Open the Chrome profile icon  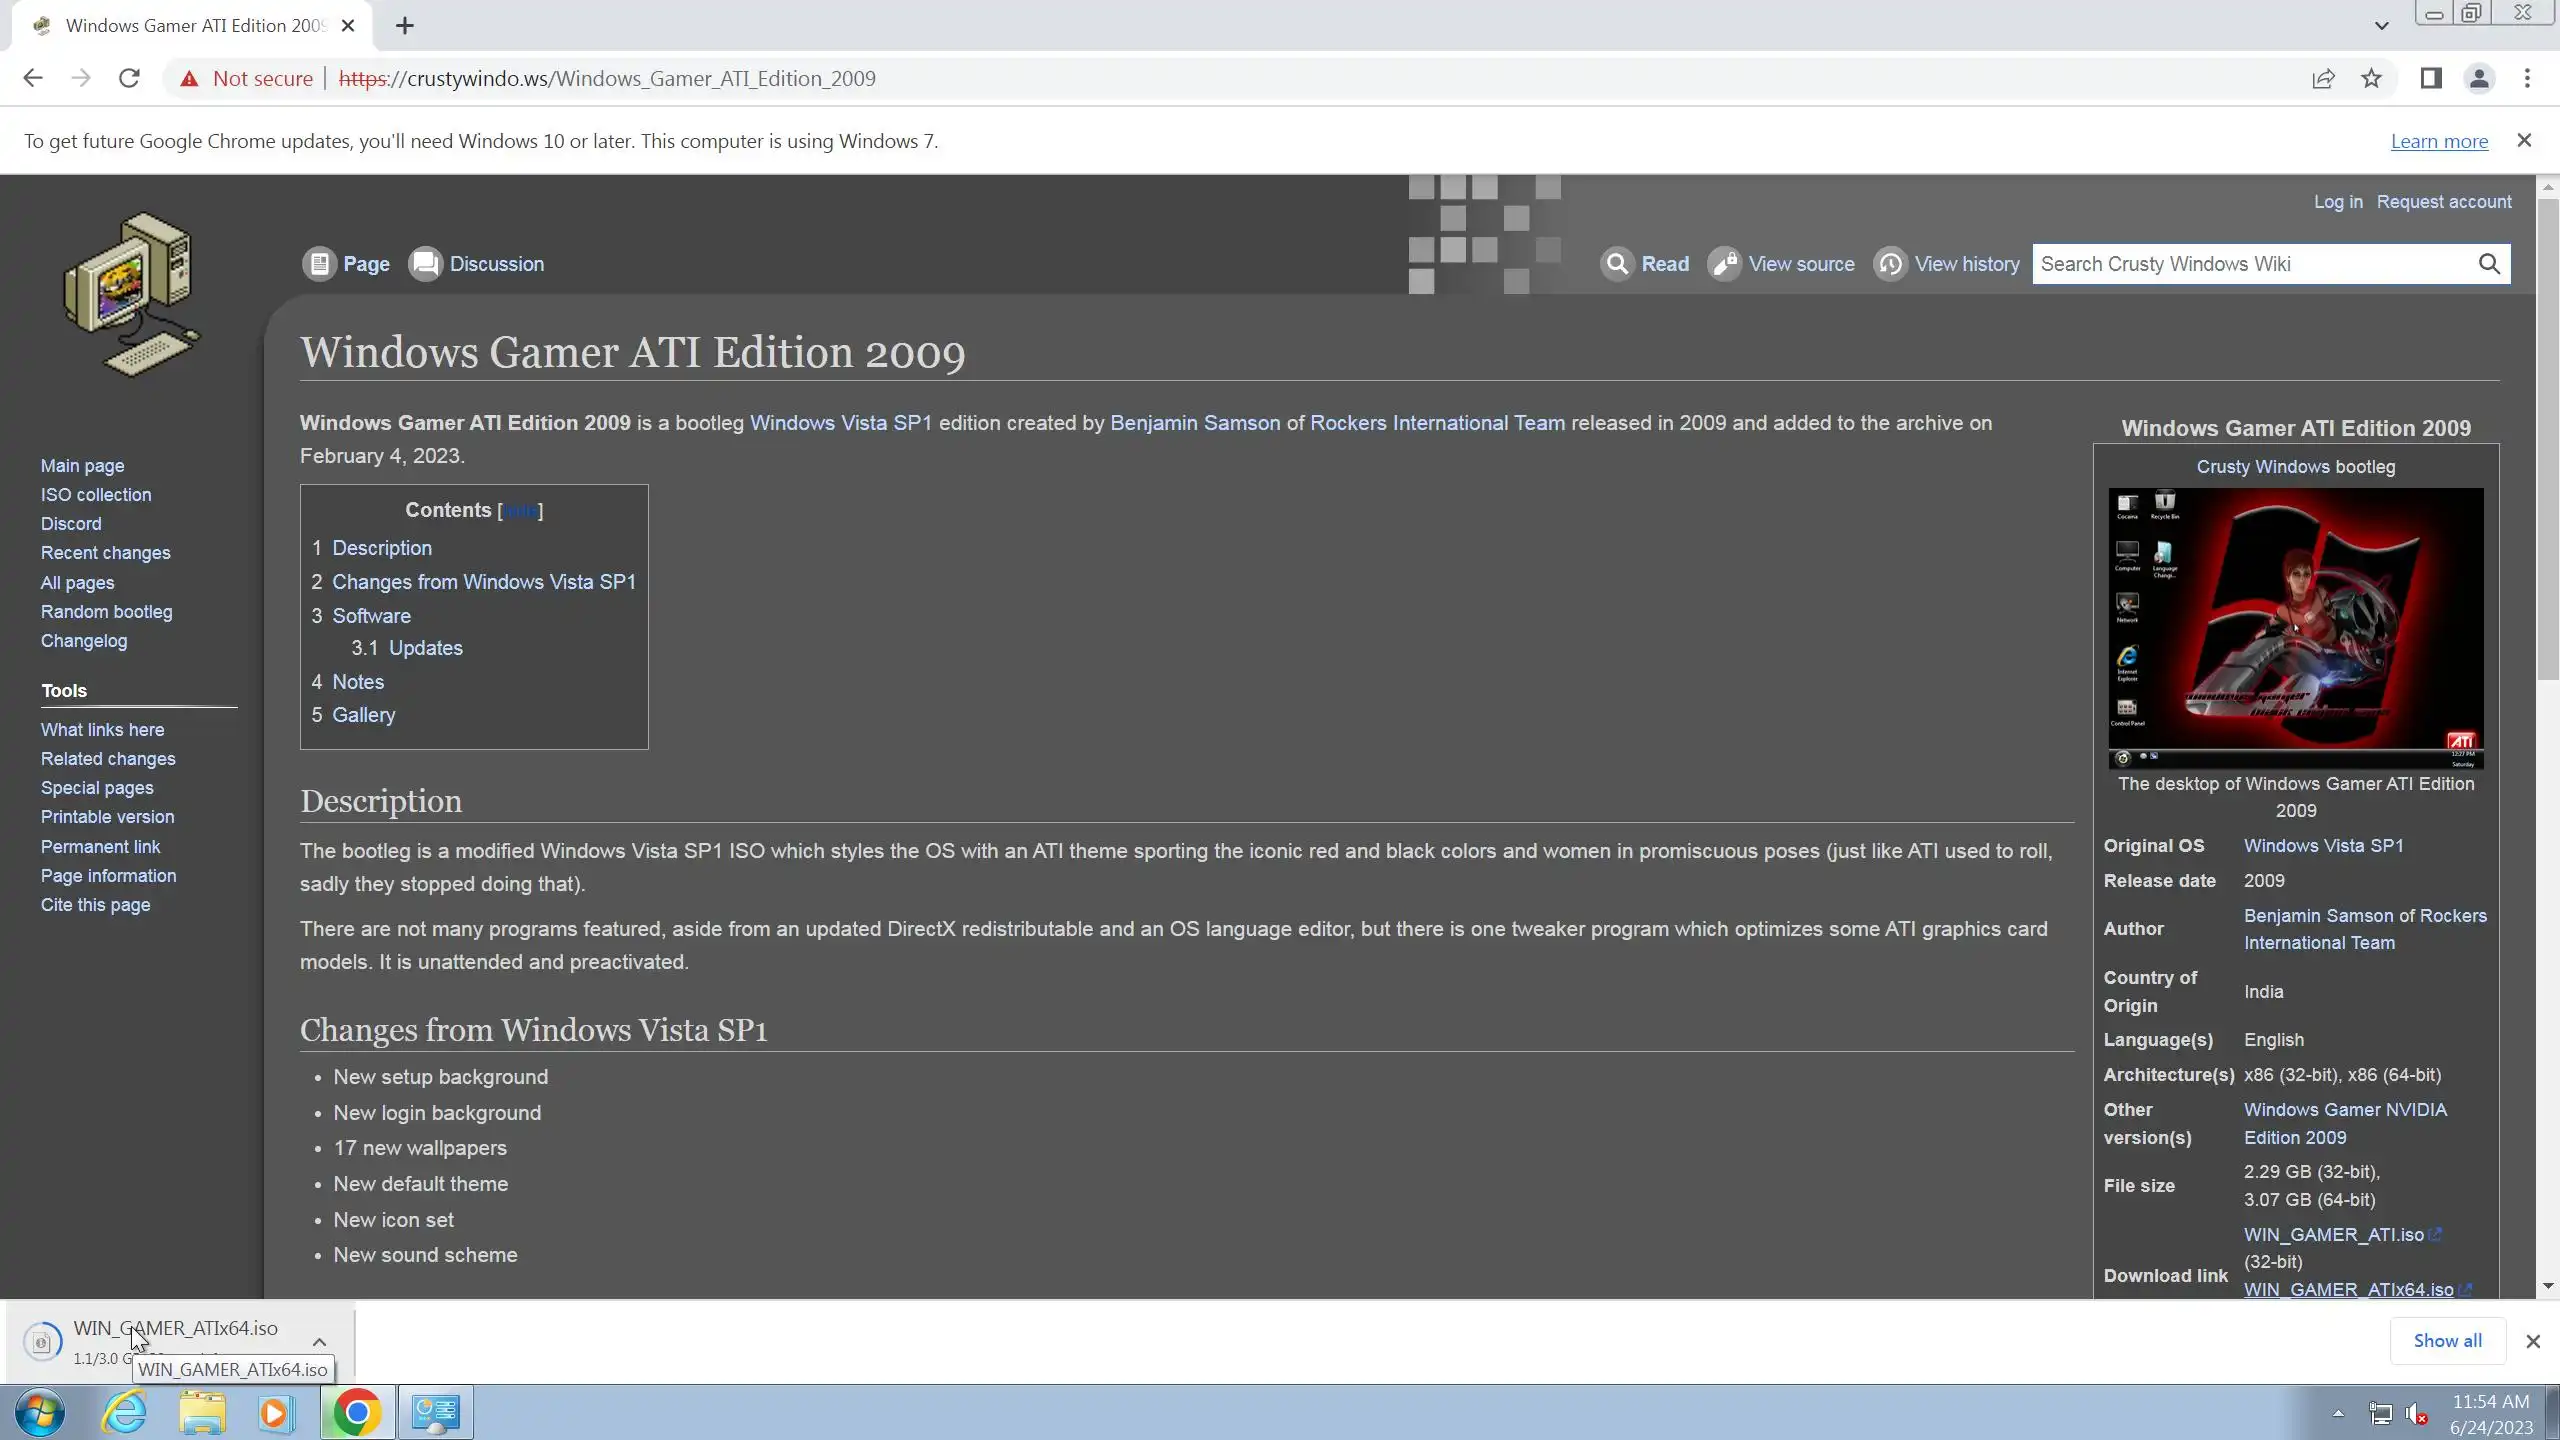(2479, 78)
